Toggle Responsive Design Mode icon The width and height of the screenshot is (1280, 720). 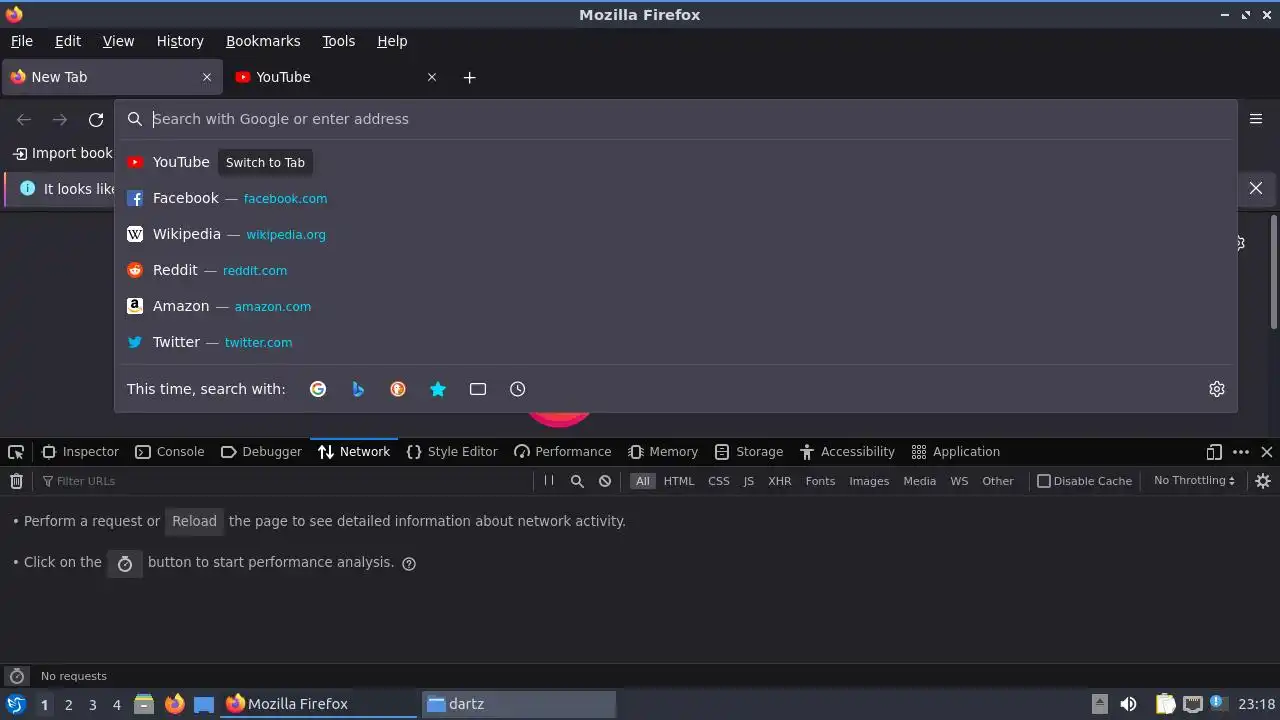tap(1214, 452)
